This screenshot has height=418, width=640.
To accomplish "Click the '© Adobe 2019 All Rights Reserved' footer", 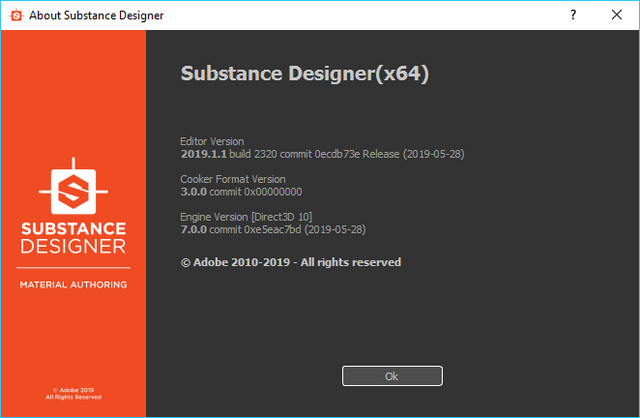I will [73, 394].
